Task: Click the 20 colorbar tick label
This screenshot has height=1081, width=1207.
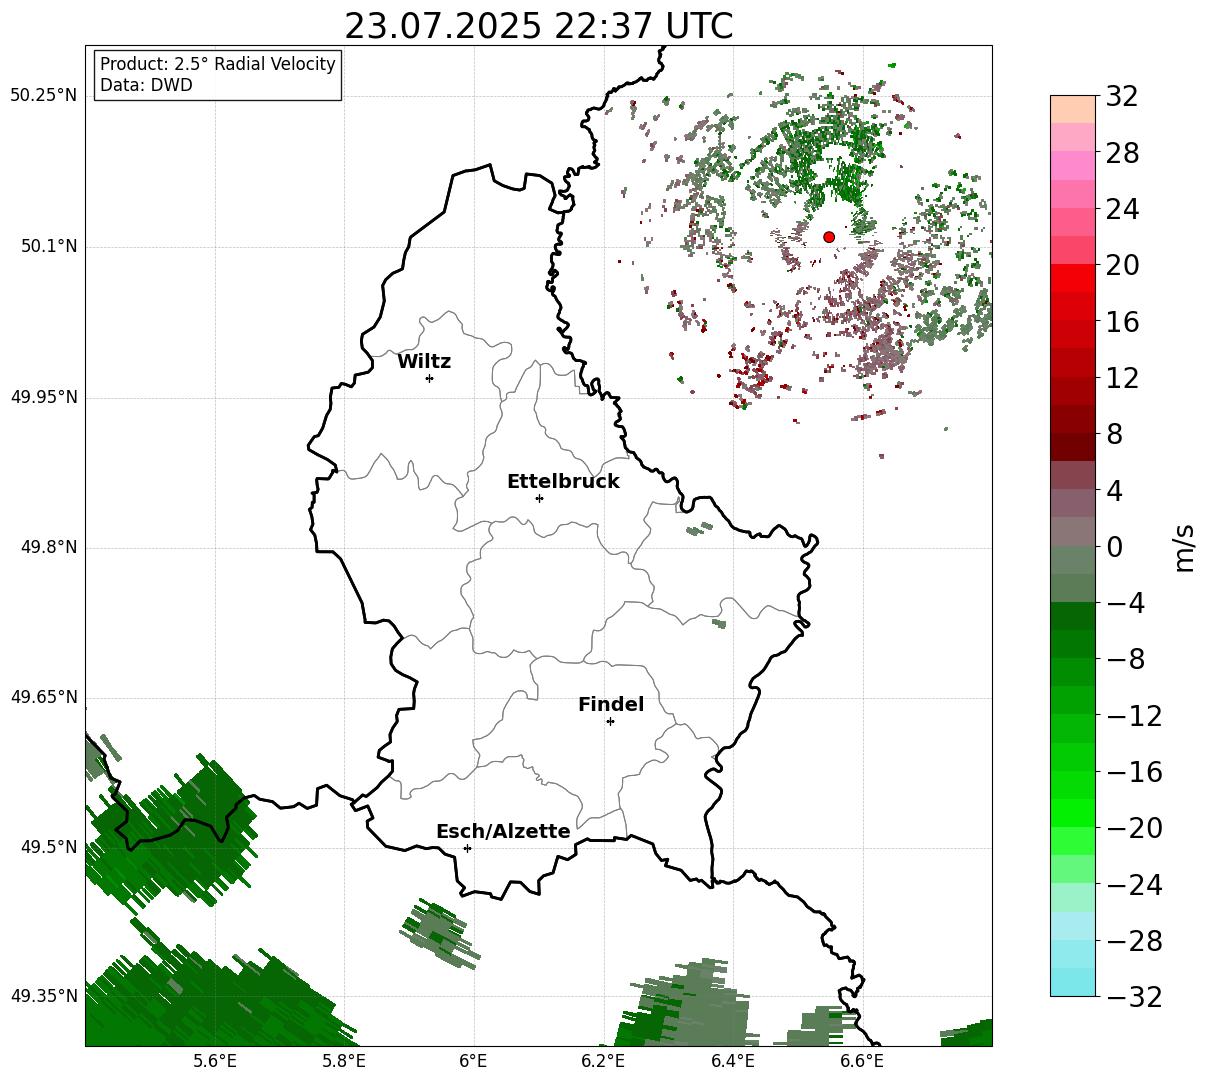Action: [1122, 266]
